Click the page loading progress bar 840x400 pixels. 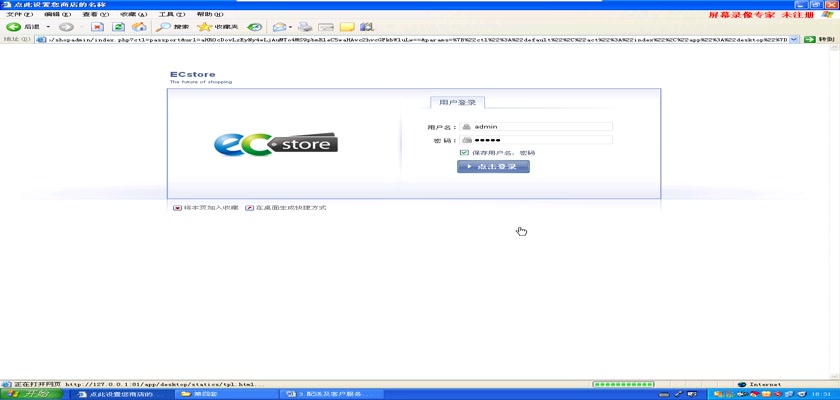622,384
